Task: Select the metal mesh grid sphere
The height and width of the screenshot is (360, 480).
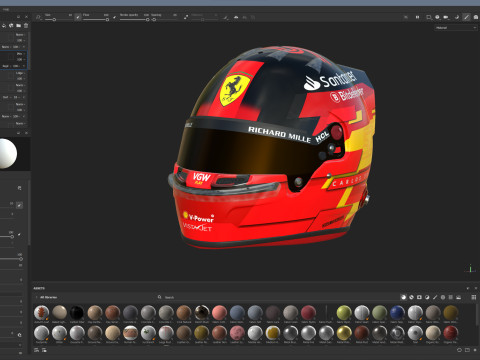Action: coord(397,333)
